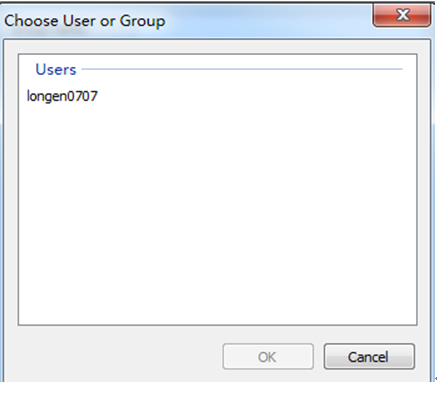Click empty space in the users list
This screenshot has height=397, width=437.
point(217,213)
